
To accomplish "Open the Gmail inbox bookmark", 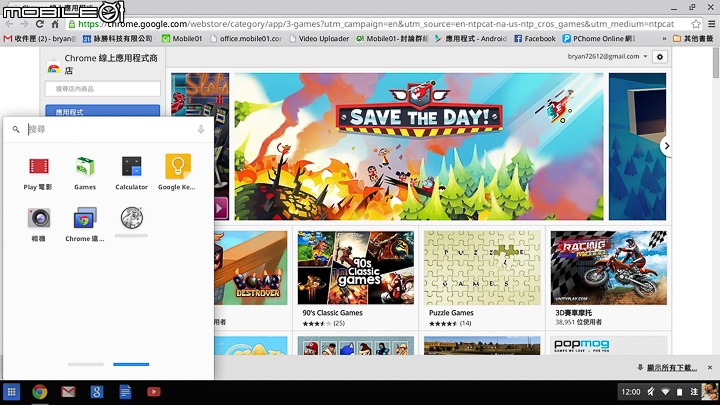I will 39,39.
